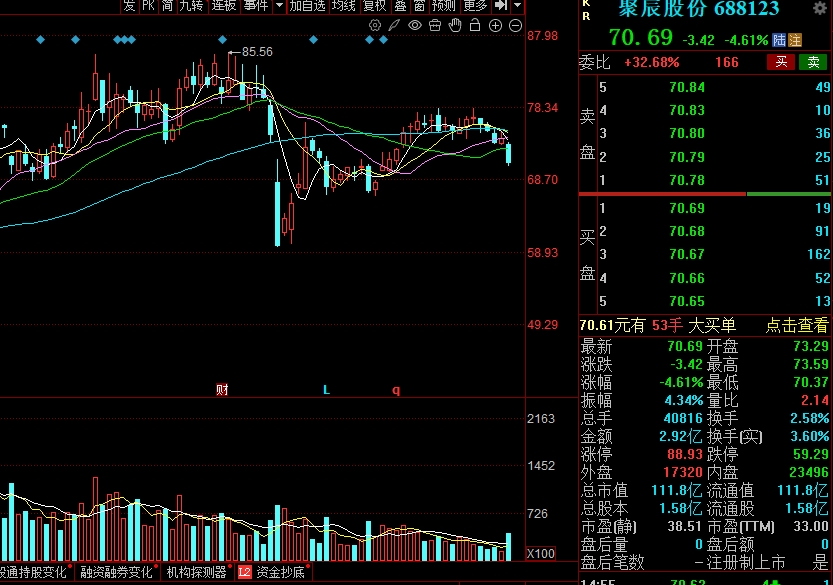This screenshot has width=833, height=585.
Task: Click the red L2 badge on 资金抄底
Action: pos(244,572)
